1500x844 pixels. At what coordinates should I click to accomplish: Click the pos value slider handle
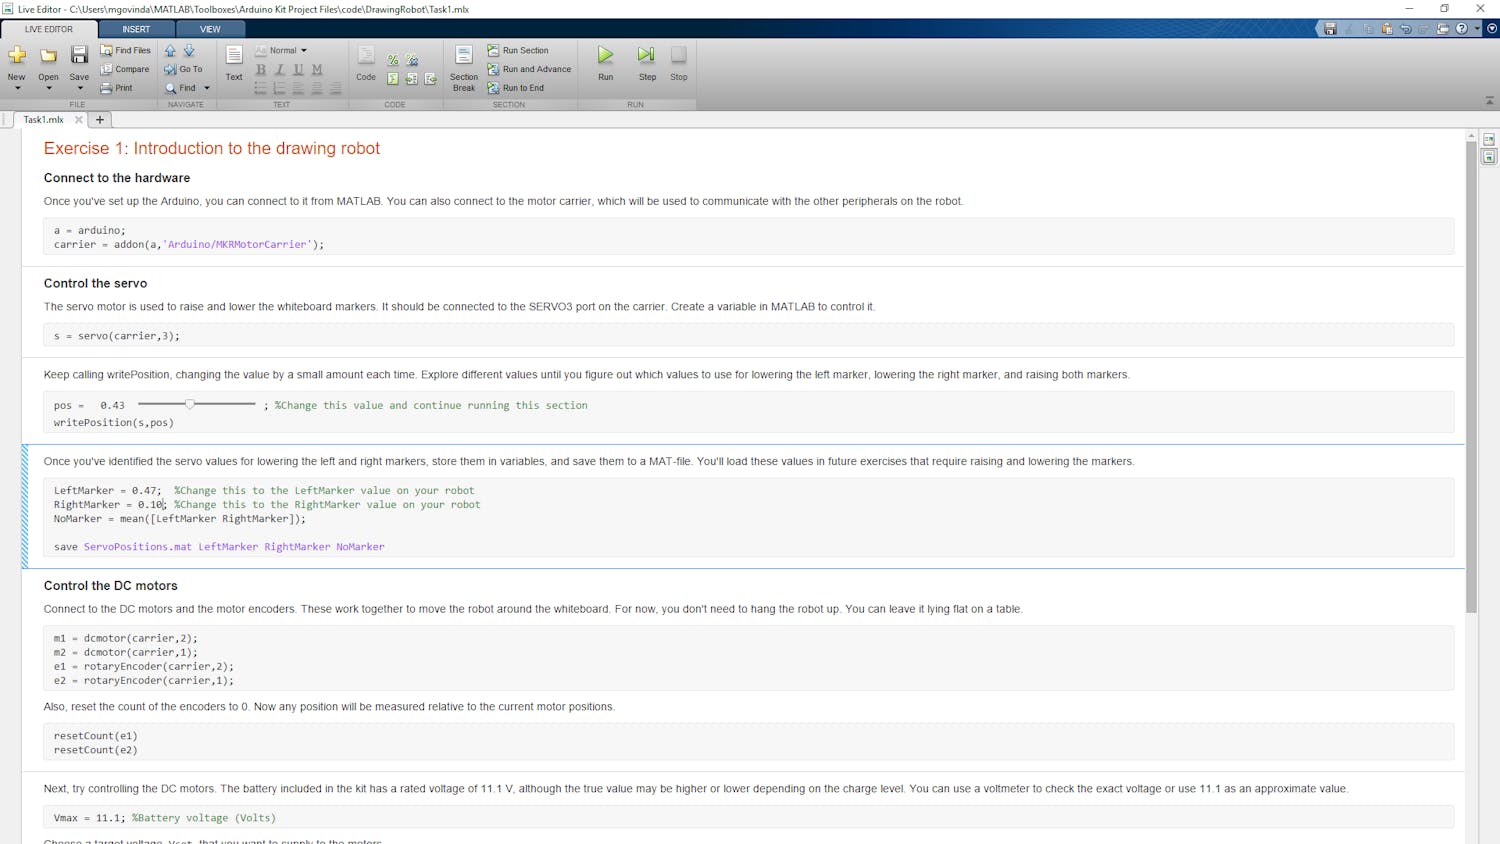(x=190, y=404)
